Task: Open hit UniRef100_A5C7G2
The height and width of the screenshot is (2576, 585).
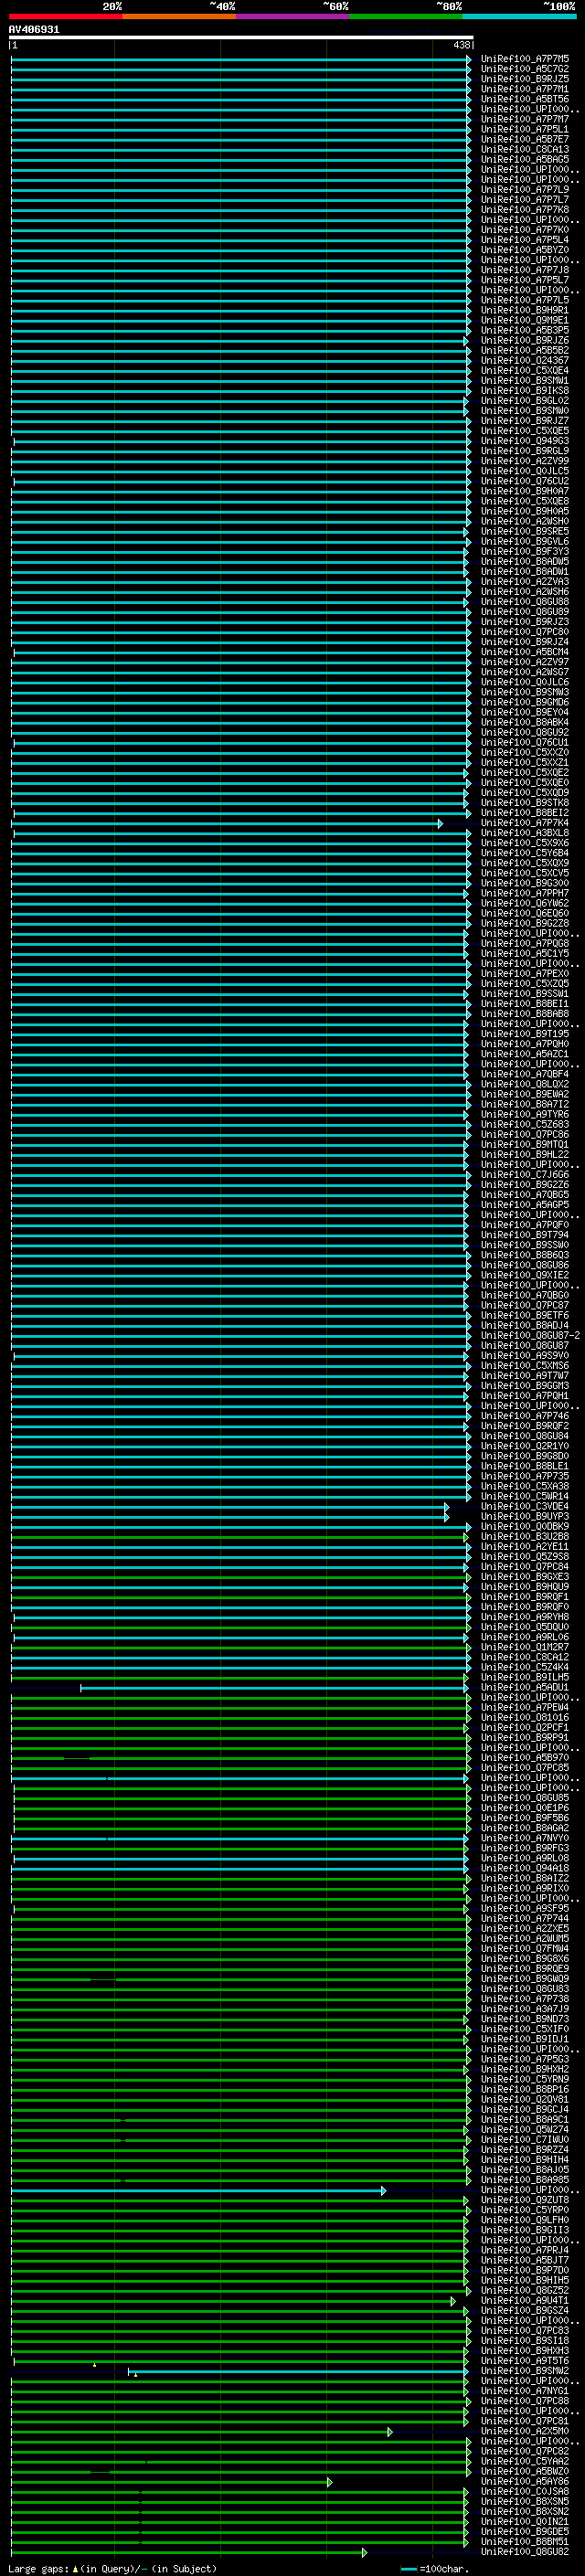Action: [525, 69]
